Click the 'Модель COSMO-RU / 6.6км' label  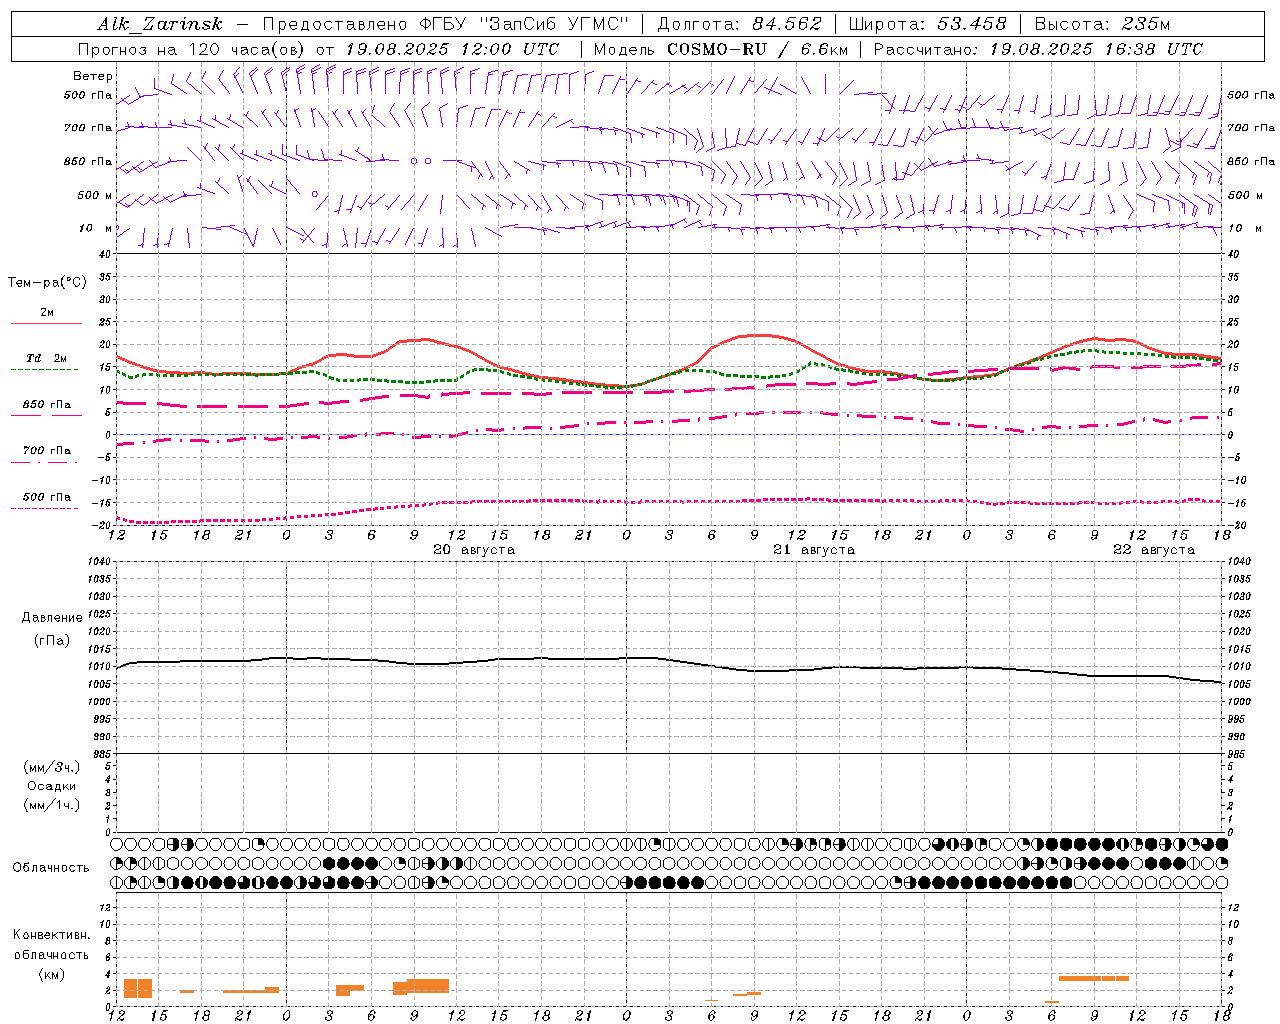720,49
